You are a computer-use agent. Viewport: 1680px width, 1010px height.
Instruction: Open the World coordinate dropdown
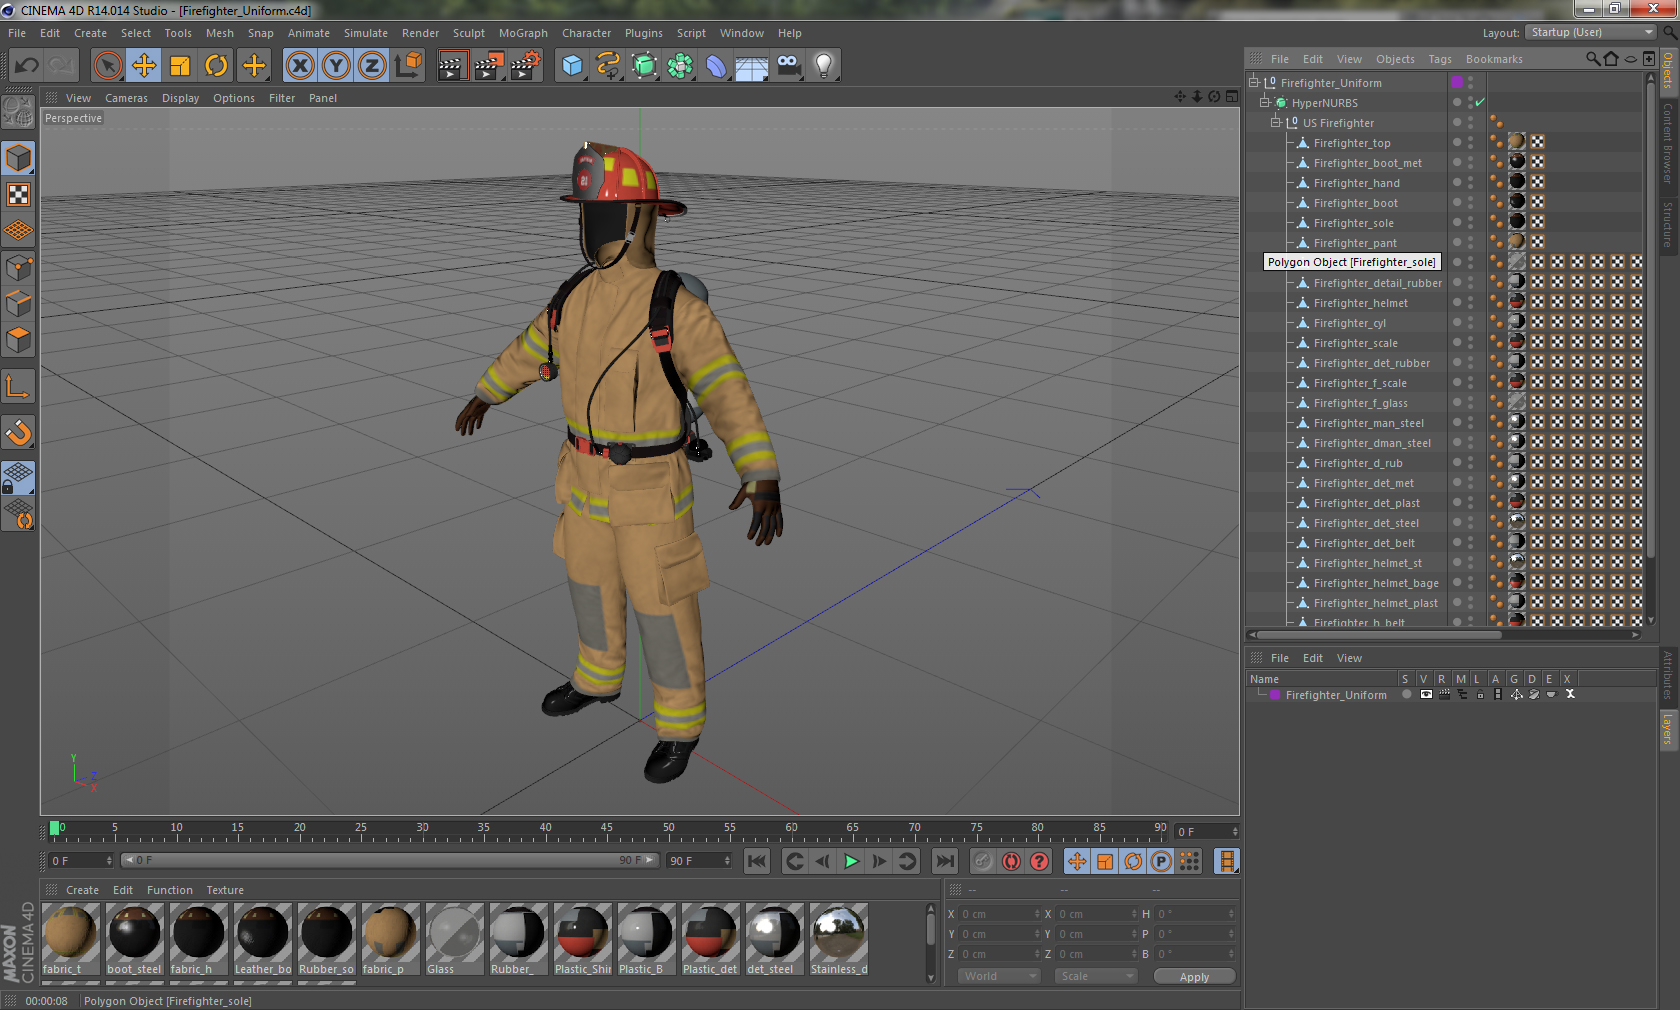coord(999,976)
